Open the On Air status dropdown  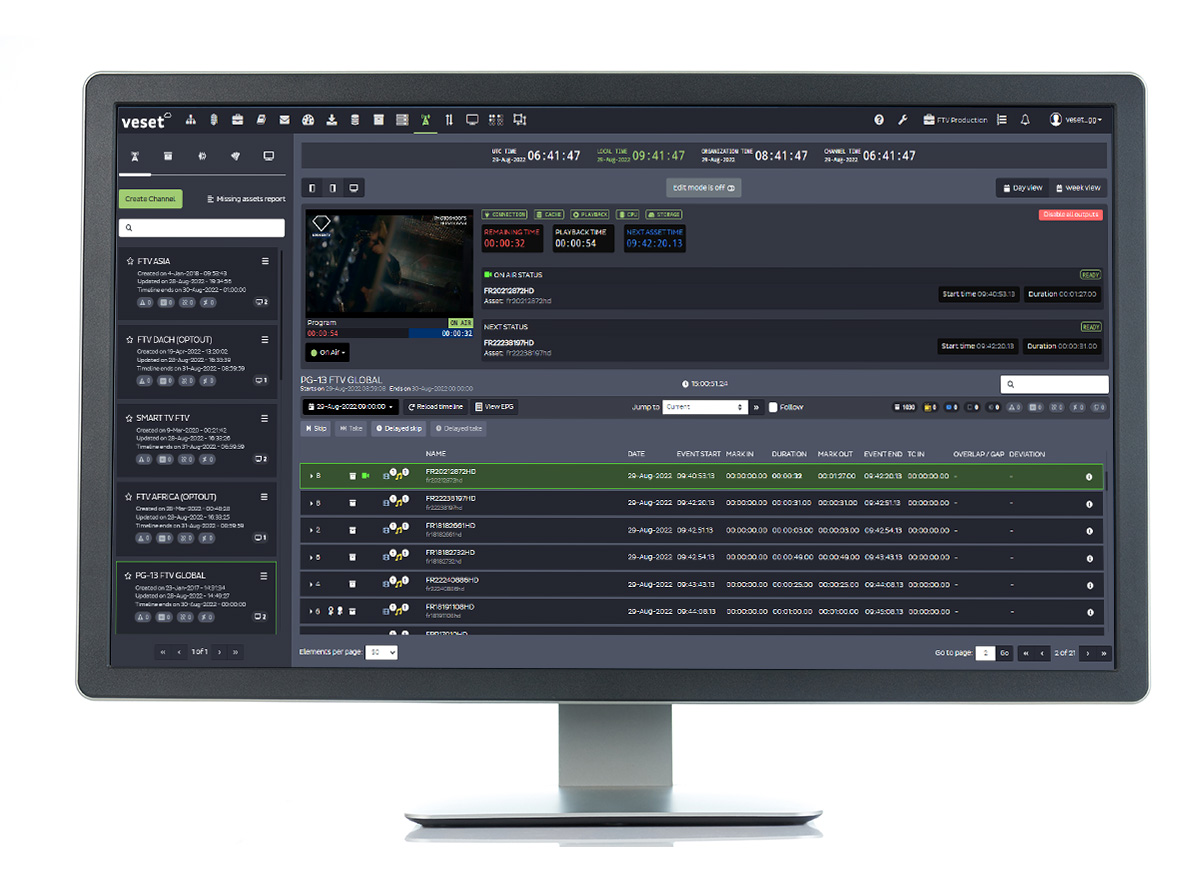tap(327, 353)
